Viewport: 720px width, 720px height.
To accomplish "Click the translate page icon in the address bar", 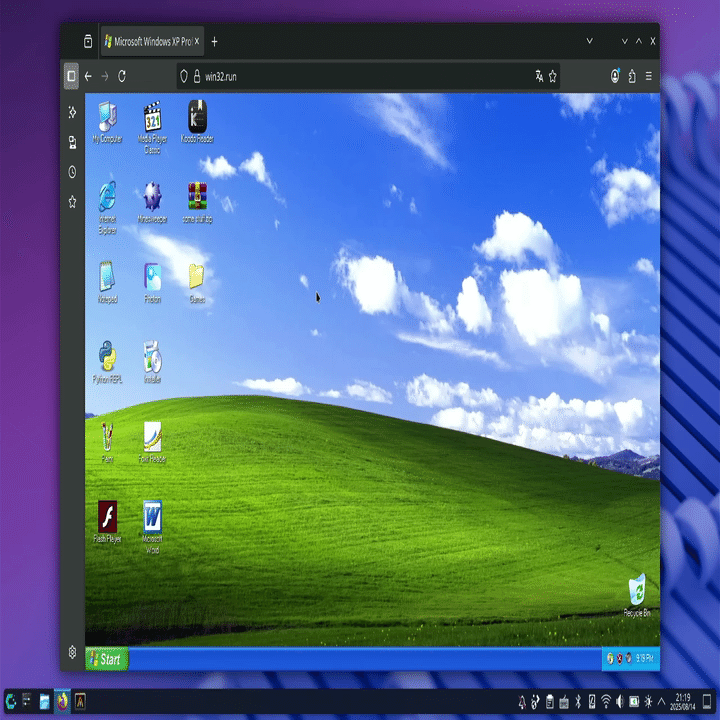I will coord(539,76).
